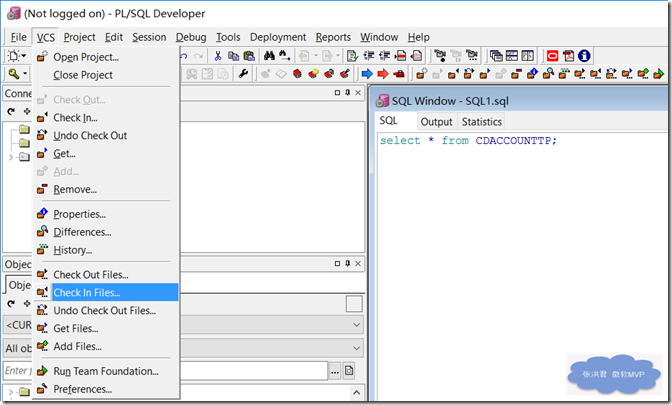Click VCS Properties toolbar icon with blue diamond
Viewport: 672px width, 405px height.
pos(532,74)
